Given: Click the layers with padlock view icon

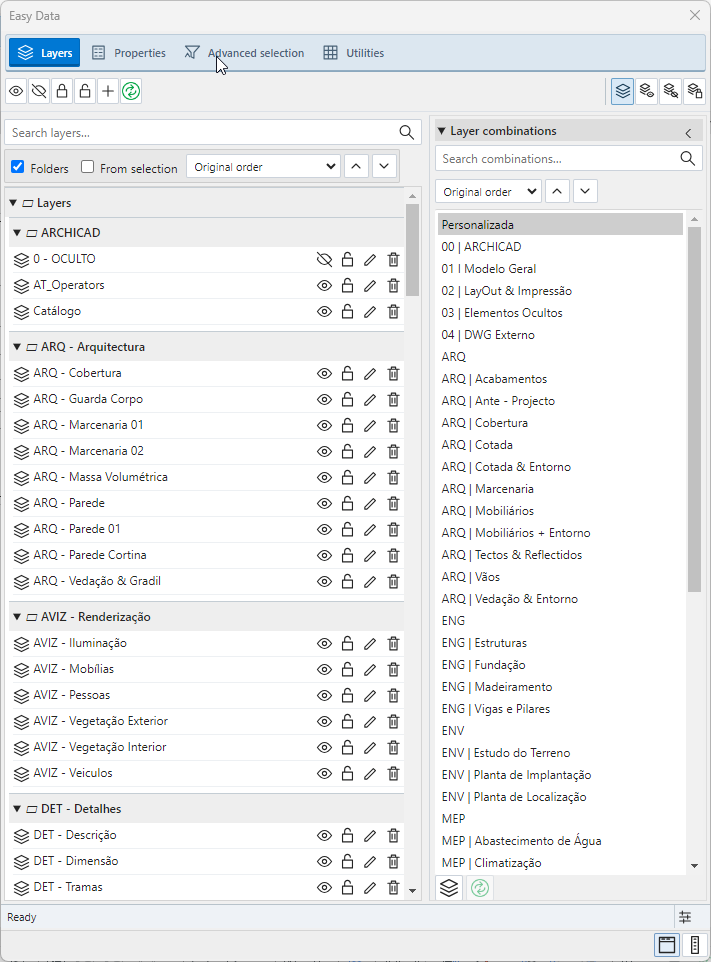Looking at the screenshot, I should tap(694, 91).
